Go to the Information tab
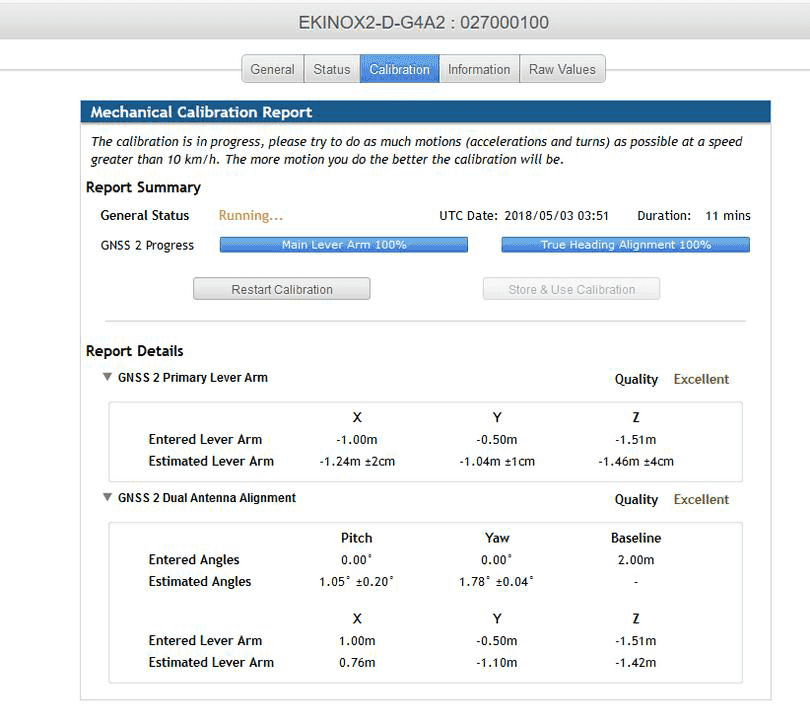This screenshot has height=727, width=810. click(x=478, y=69)
